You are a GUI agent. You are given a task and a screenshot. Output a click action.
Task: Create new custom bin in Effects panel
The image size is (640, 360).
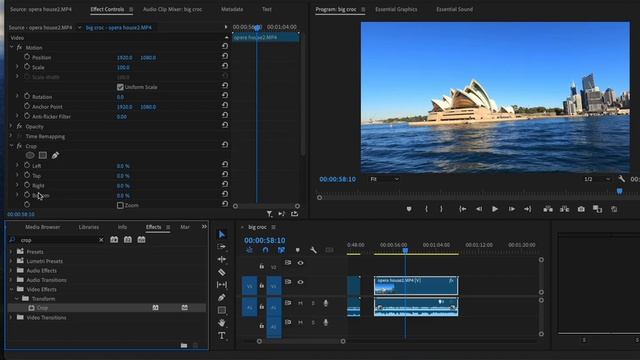[184, 345]
